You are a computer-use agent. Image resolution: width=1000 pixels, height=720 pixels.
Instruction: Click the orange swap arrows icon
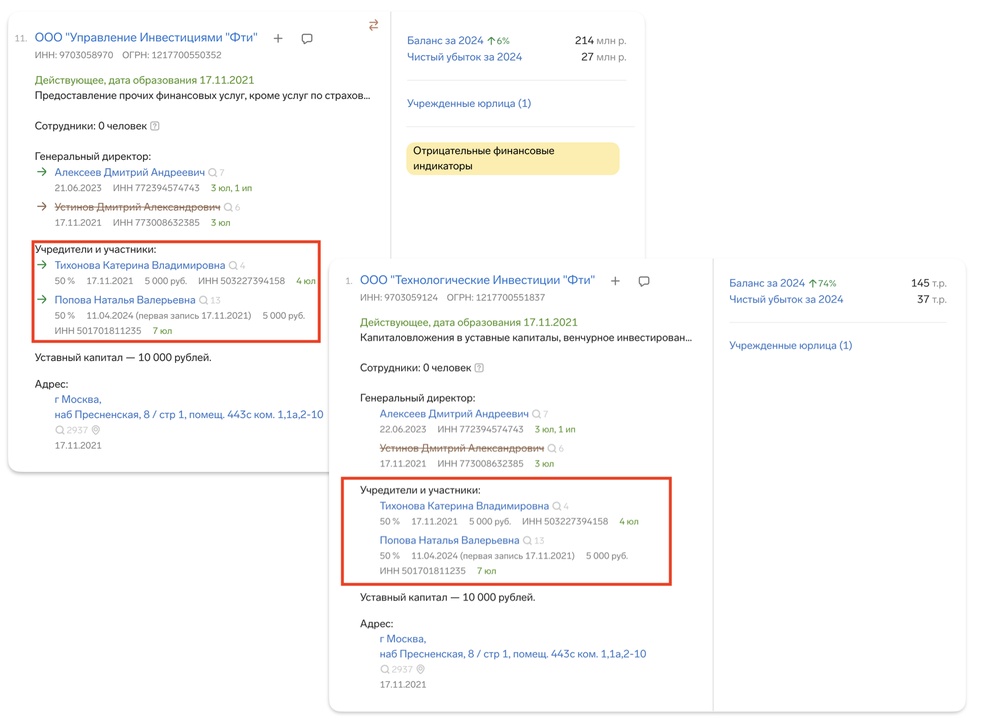tap(373, 25)
